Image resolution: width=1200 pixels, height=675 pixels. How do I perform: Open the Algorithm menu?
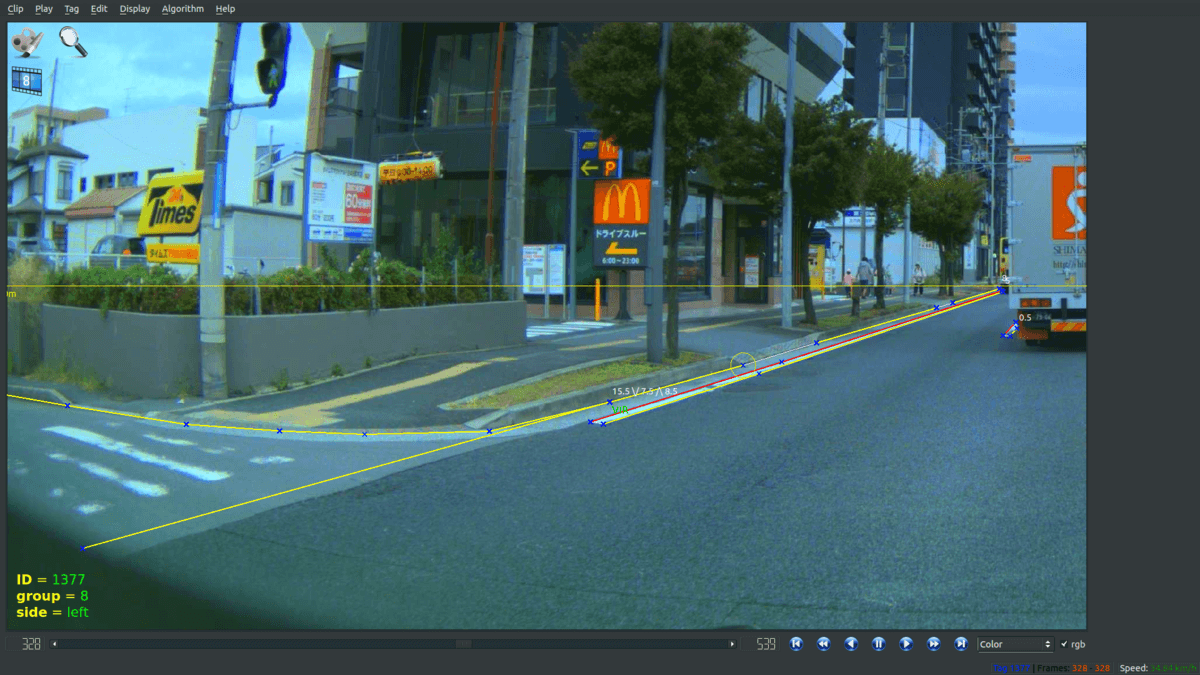pos(182,8)
